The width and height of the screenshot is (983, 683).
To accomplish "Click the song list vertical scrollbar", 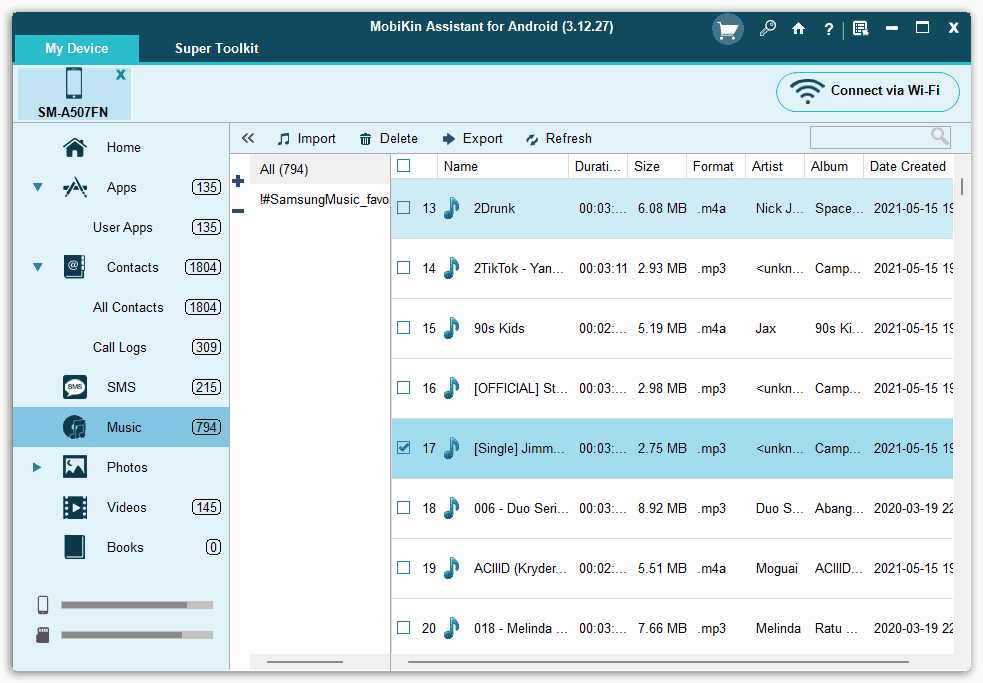I will point(962,187).
